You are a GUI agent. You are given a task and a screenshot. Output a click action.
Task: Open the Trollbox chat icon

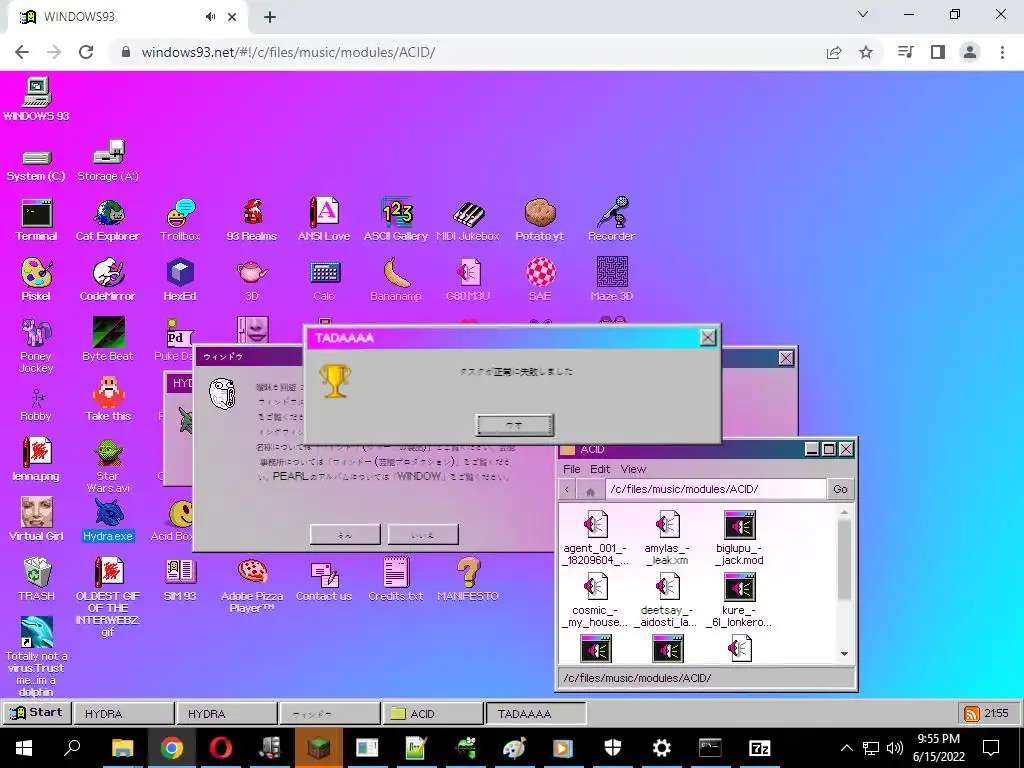pyautogui.click(x=180, y=213)
